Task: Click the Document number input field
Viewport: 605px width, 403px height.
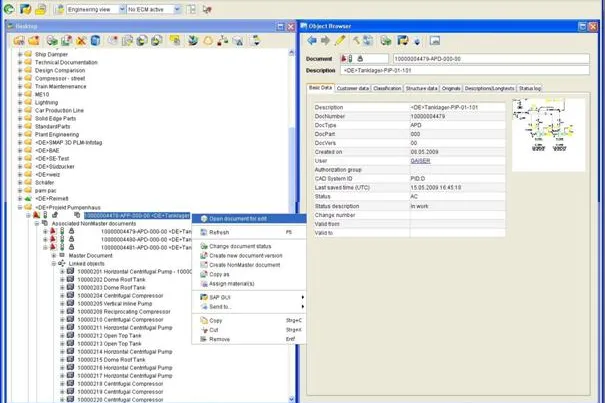Action: point(491,59)
